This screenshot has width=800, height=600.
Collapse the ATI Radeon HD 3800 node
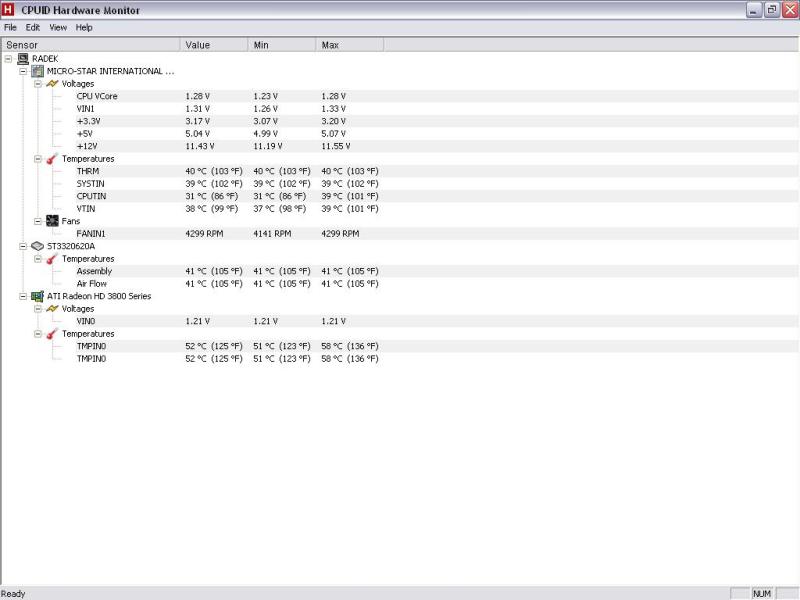23,296
